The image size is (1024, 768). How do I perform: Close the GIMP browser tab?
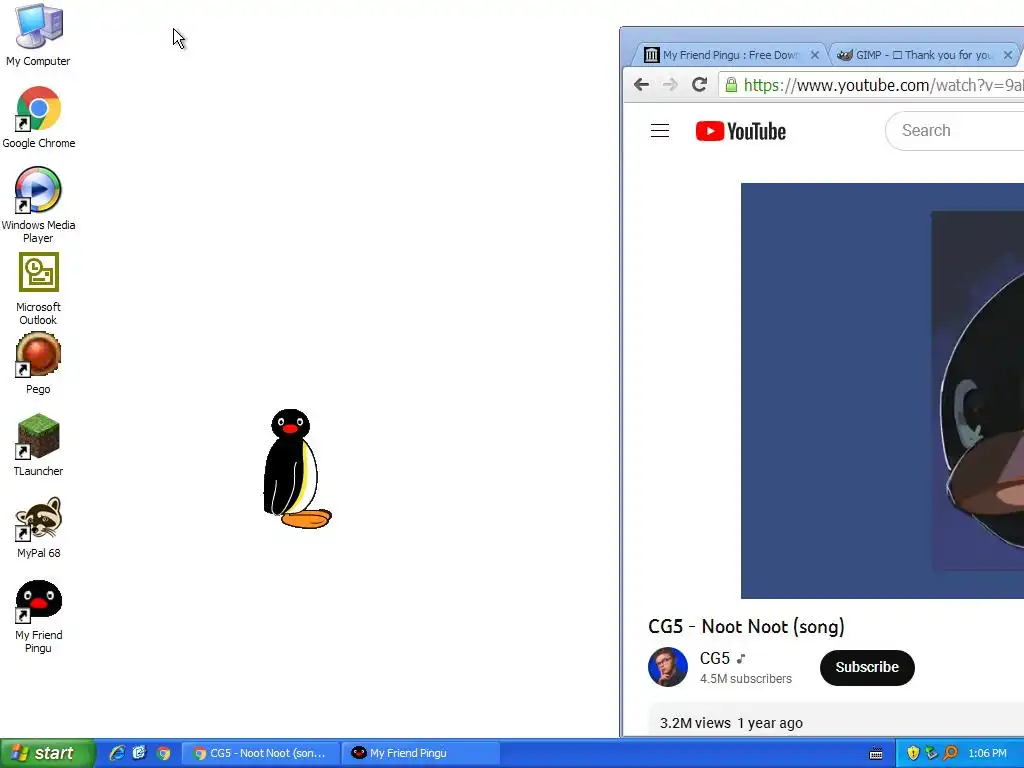1008,55
